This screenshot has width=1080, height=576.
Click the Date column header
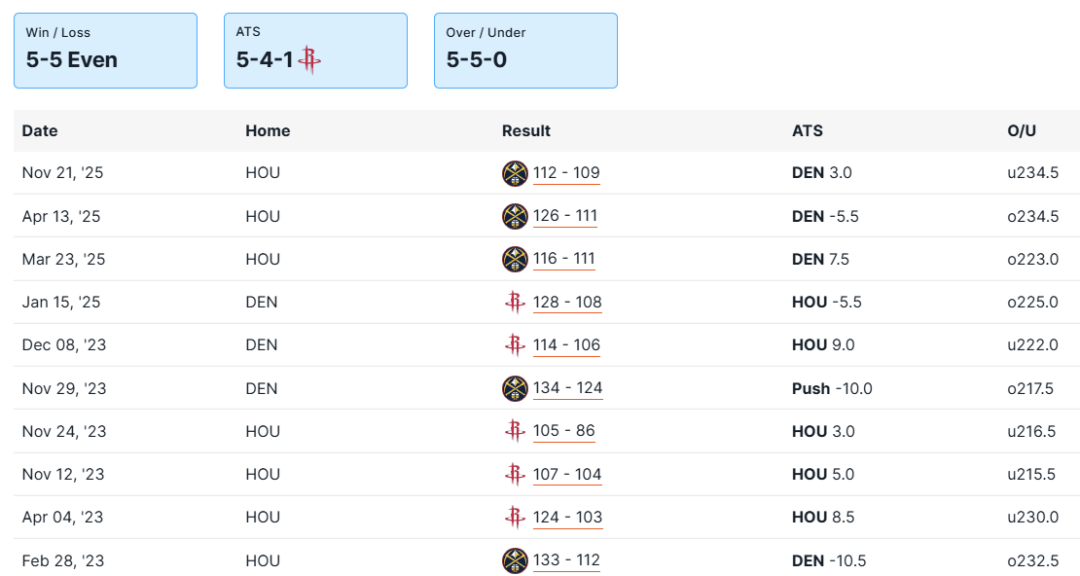pos(40,131)
